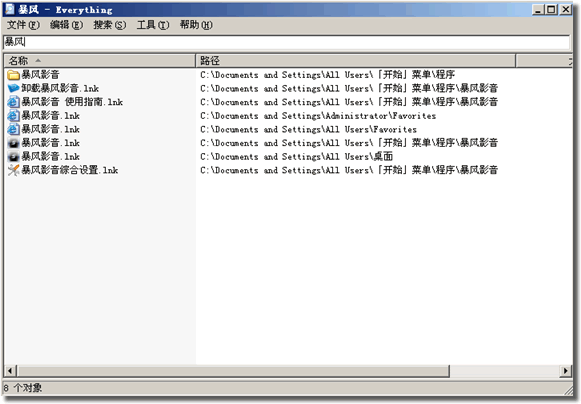Image resolution: width=581 pixels, height=404 pixels.
Task: Open the 搜索(S) menu
Action: click(x=110, y=25)
